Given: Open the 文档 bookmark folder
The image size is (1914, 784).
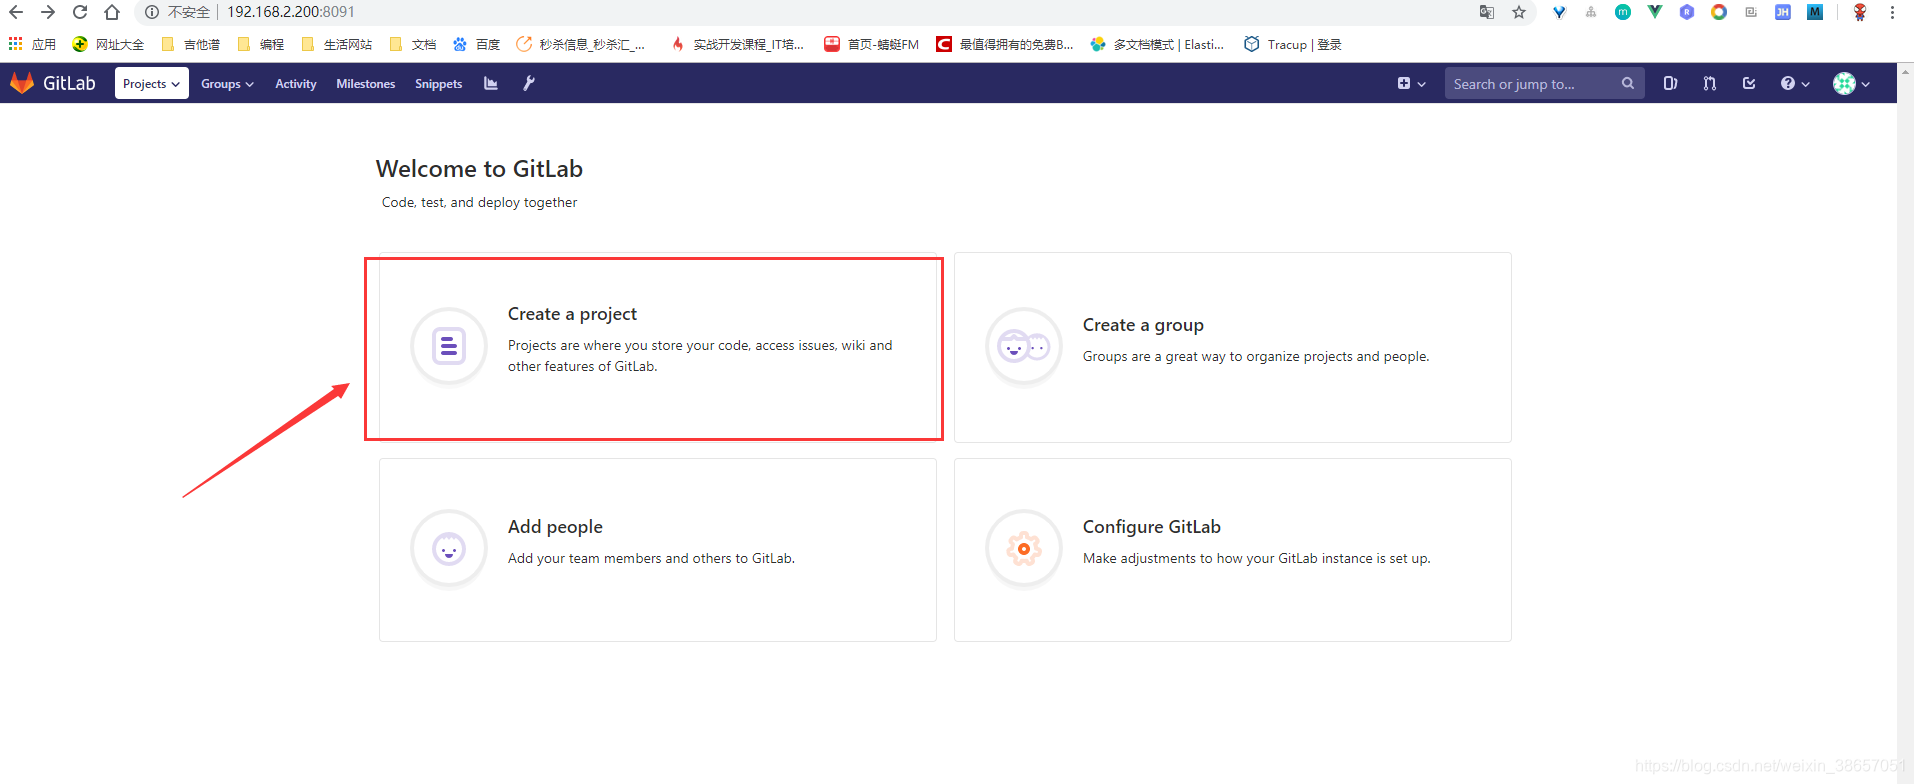Looking at the screenshot, I should tap(412, 44).
